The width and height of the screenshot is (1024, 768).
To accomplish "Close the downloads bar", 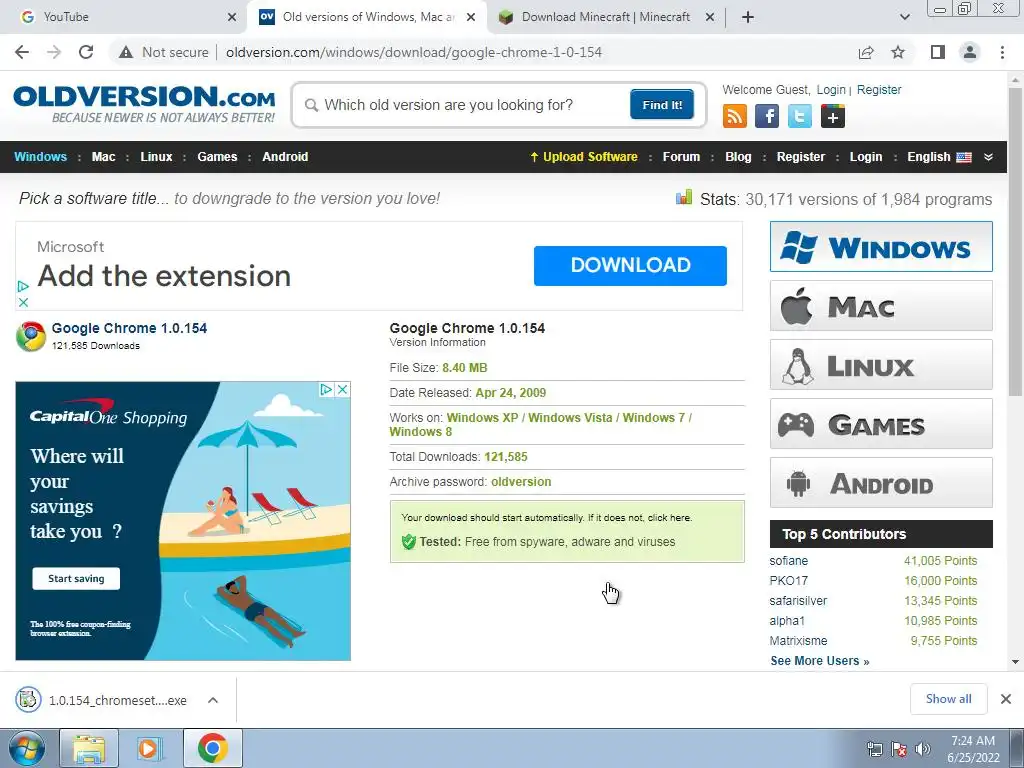I will (x=1006, y=699).
